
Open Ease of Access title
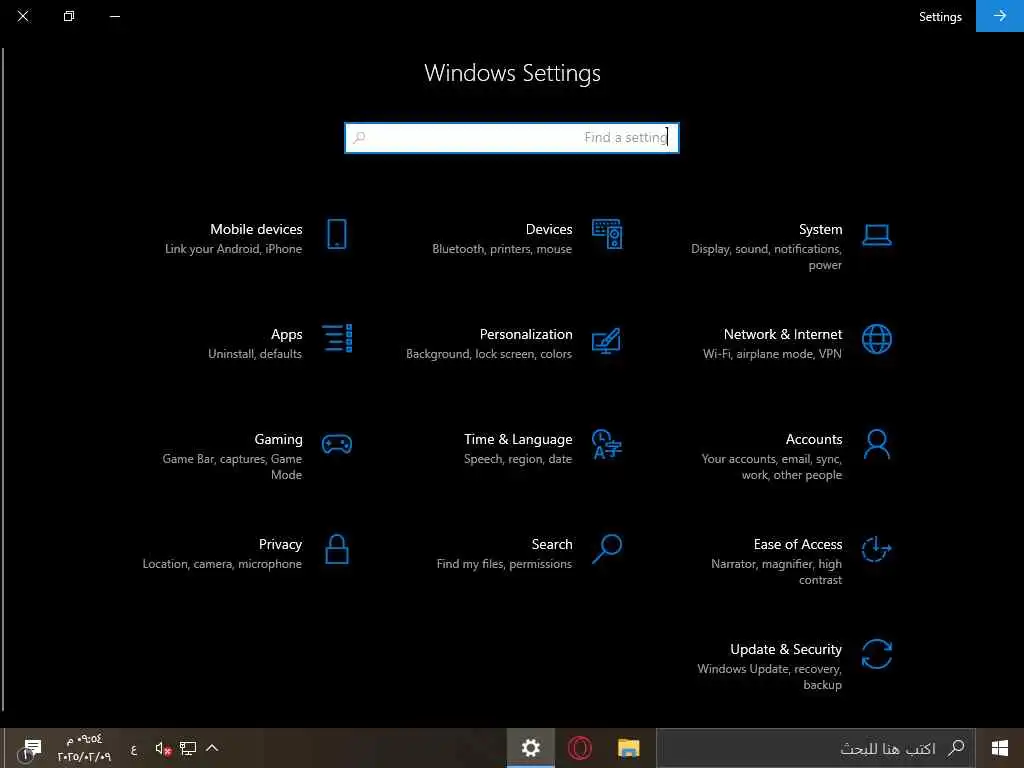797,545
